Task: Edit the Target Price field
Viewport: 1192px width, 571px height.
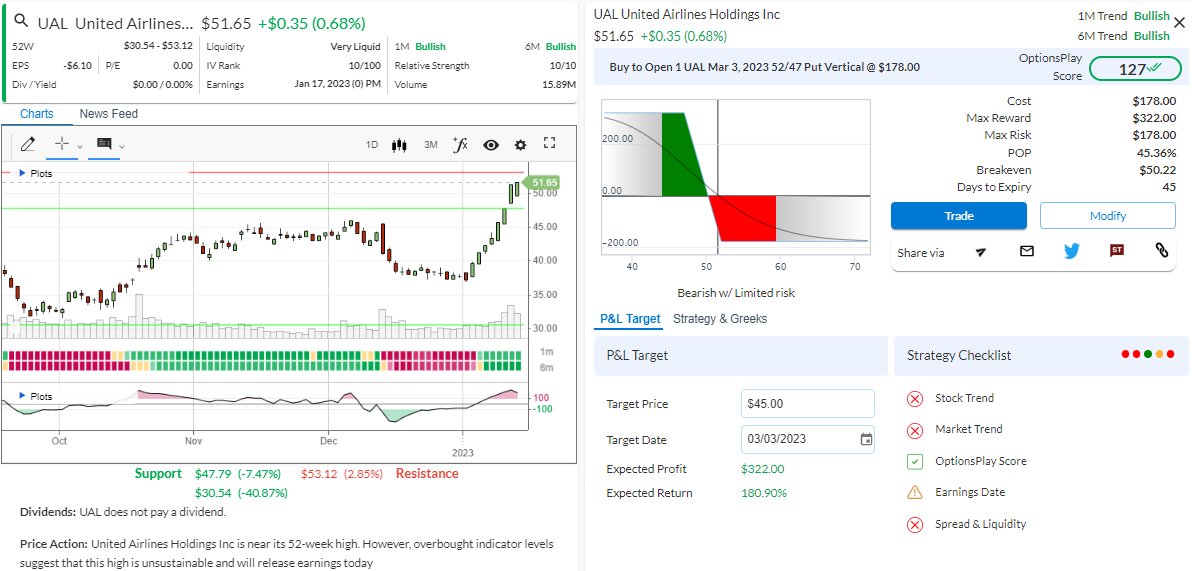Action: pyautogui.click(x=807, y=404)
